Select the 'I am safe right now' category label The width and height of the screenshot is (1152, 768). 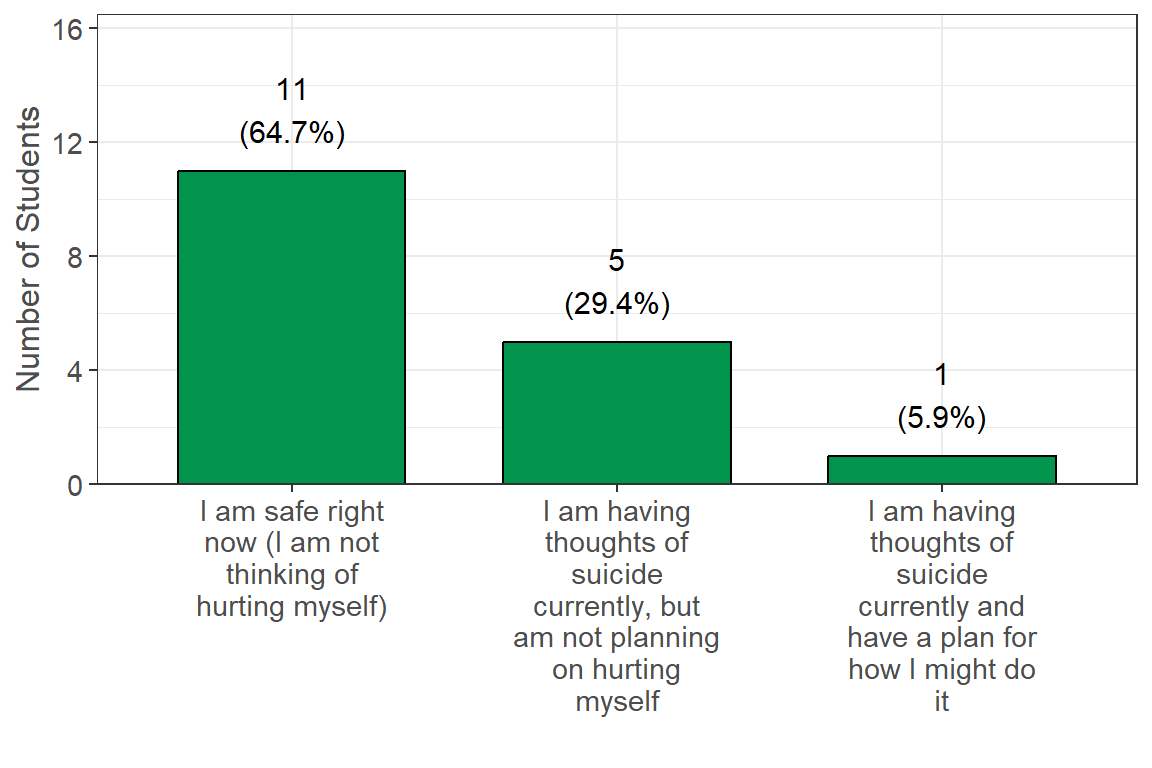coord(291,559)
